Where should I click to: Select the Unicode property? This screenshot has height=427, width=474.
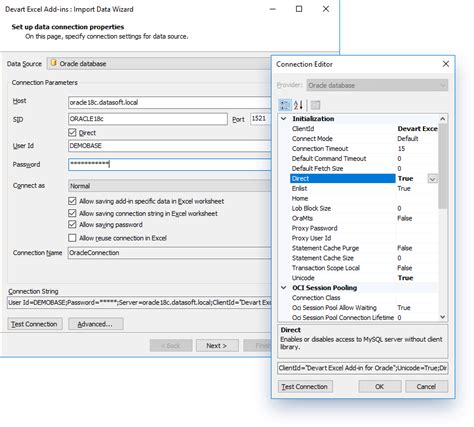(x=364, y=278)
